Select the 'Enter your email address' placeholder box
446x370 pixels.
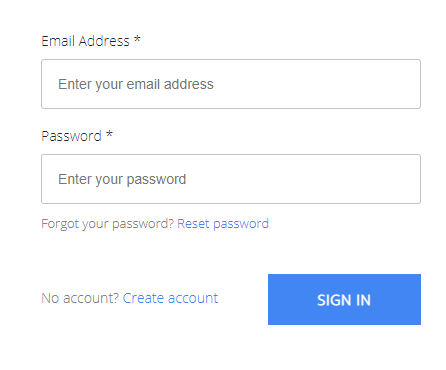click(231, 84)
